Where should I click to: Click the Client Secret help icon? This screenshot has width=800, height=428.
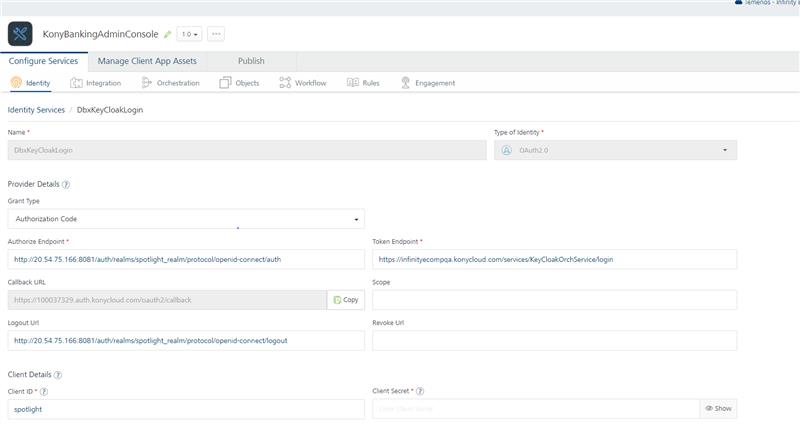(420, 391)
